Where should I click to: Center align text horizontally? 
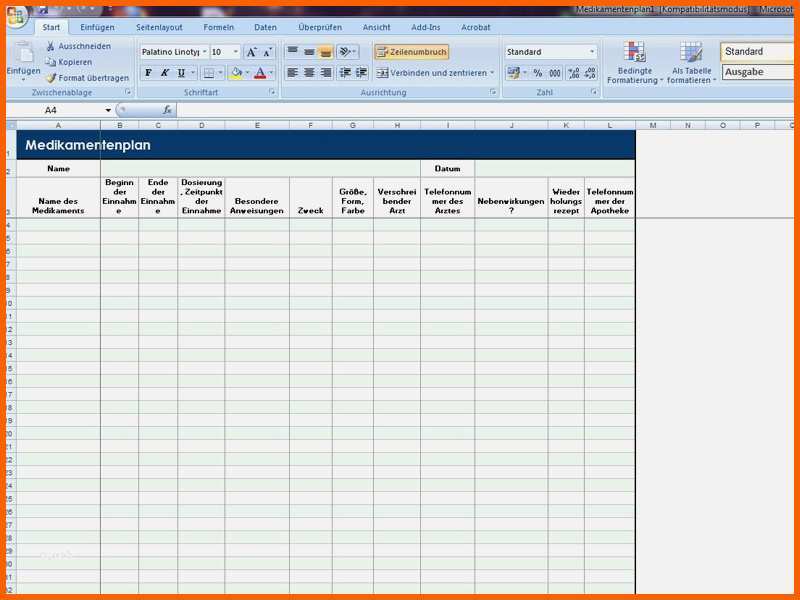[x=309, y=73]
